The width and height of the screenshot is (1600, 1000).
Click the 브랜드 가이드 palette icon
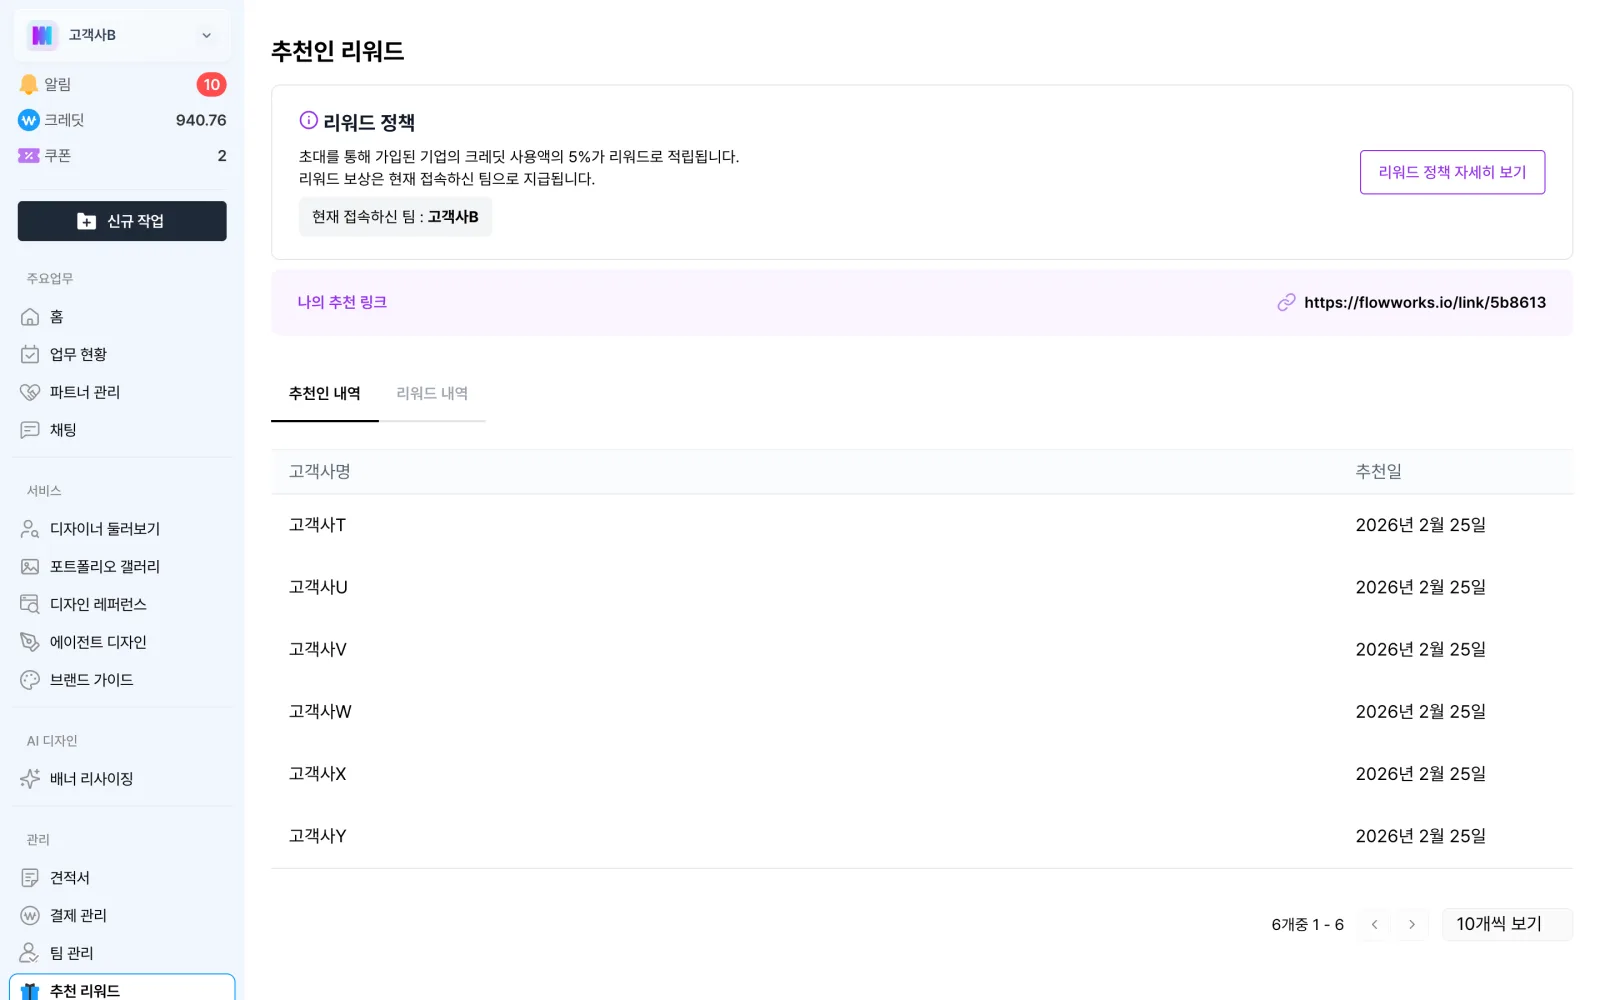[x=30, y=680]
